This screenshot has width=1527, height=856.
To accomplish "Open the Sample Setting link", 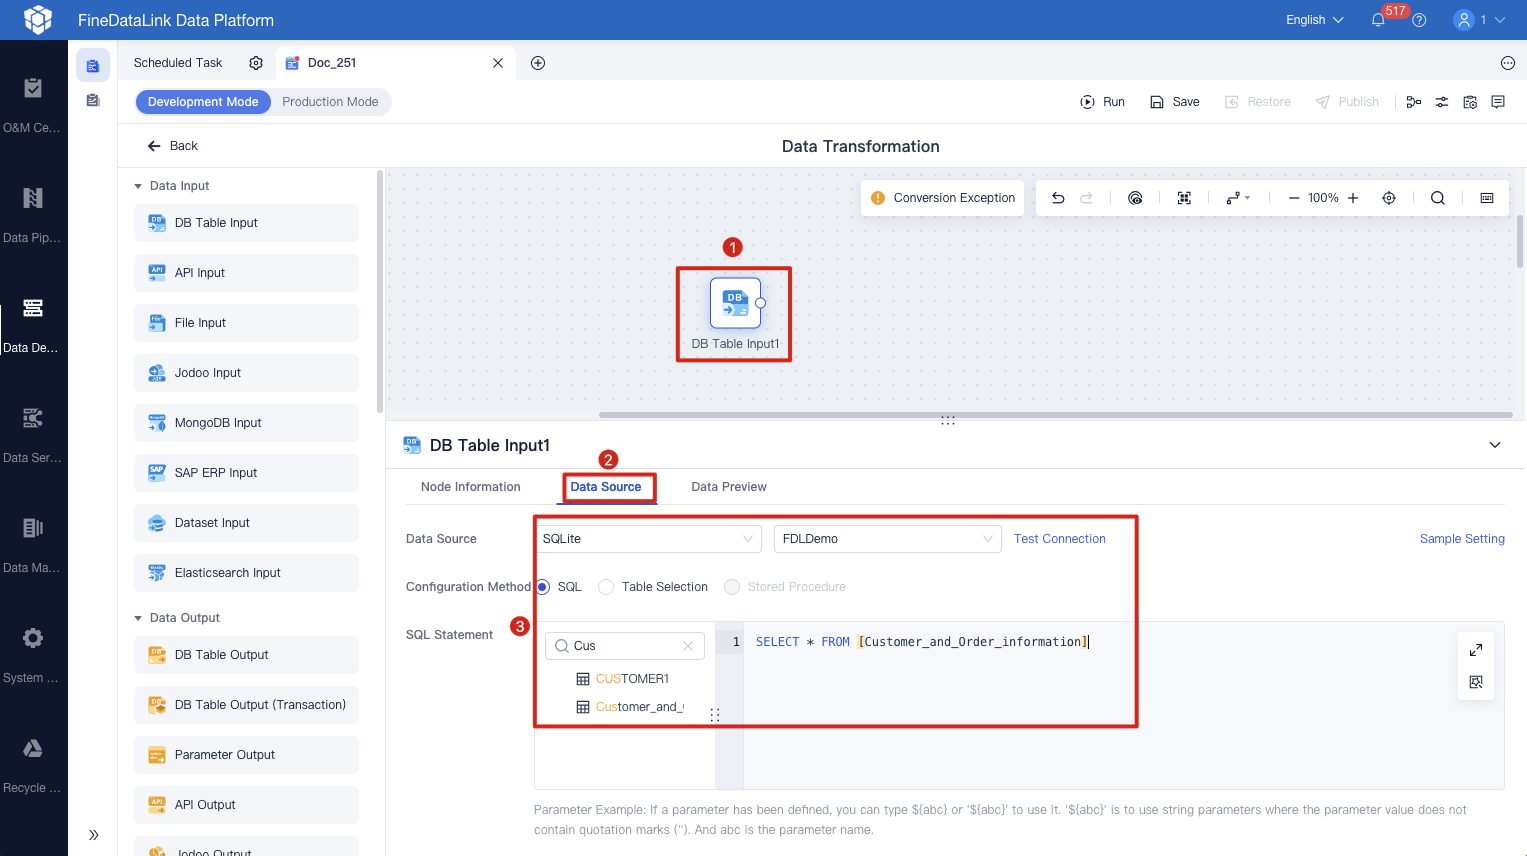I will point(1462,539).
